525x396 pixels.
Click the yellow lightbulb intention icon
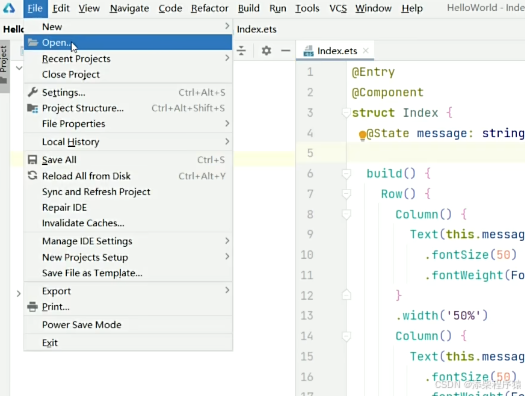coord(362,135)
